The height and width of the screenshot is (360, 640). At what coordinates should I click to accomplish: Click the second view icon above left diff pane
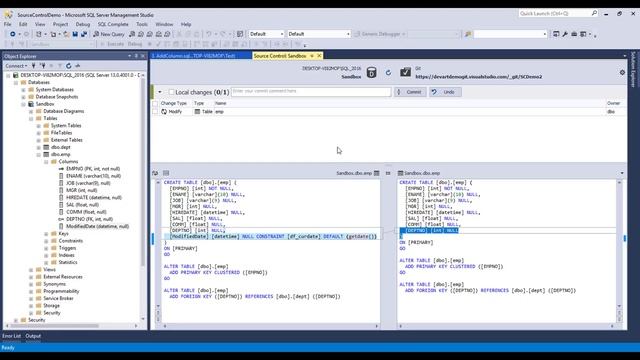[x=166, y=173]
